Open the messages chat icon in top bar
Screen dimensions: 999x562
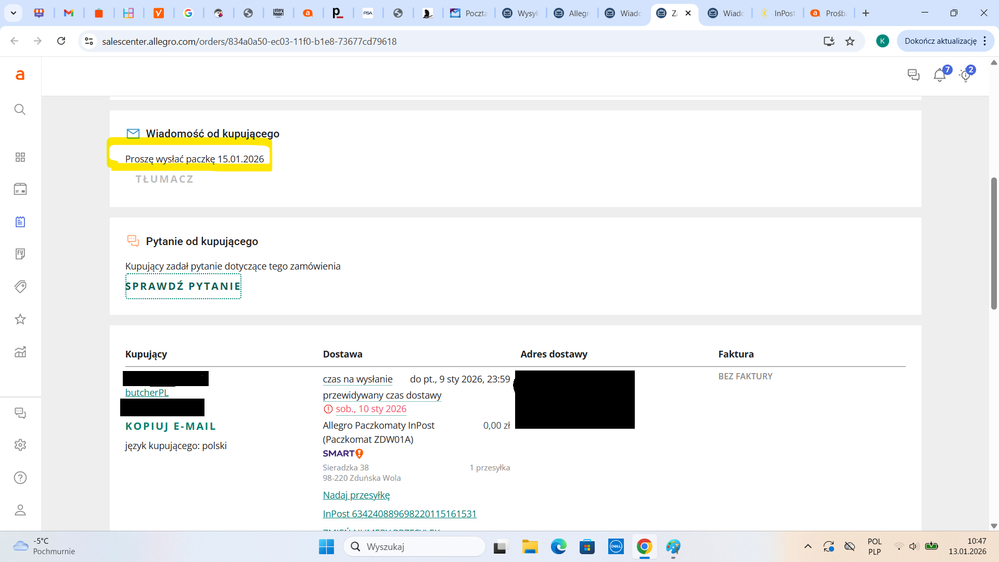[913, 75]
